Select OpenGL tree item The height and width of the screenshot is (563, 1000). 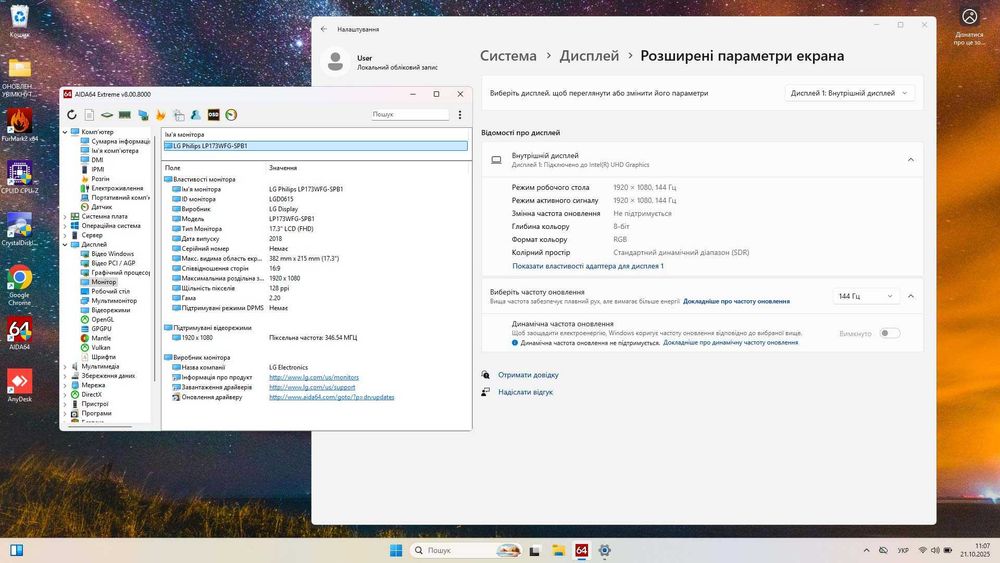click(102, 319)
